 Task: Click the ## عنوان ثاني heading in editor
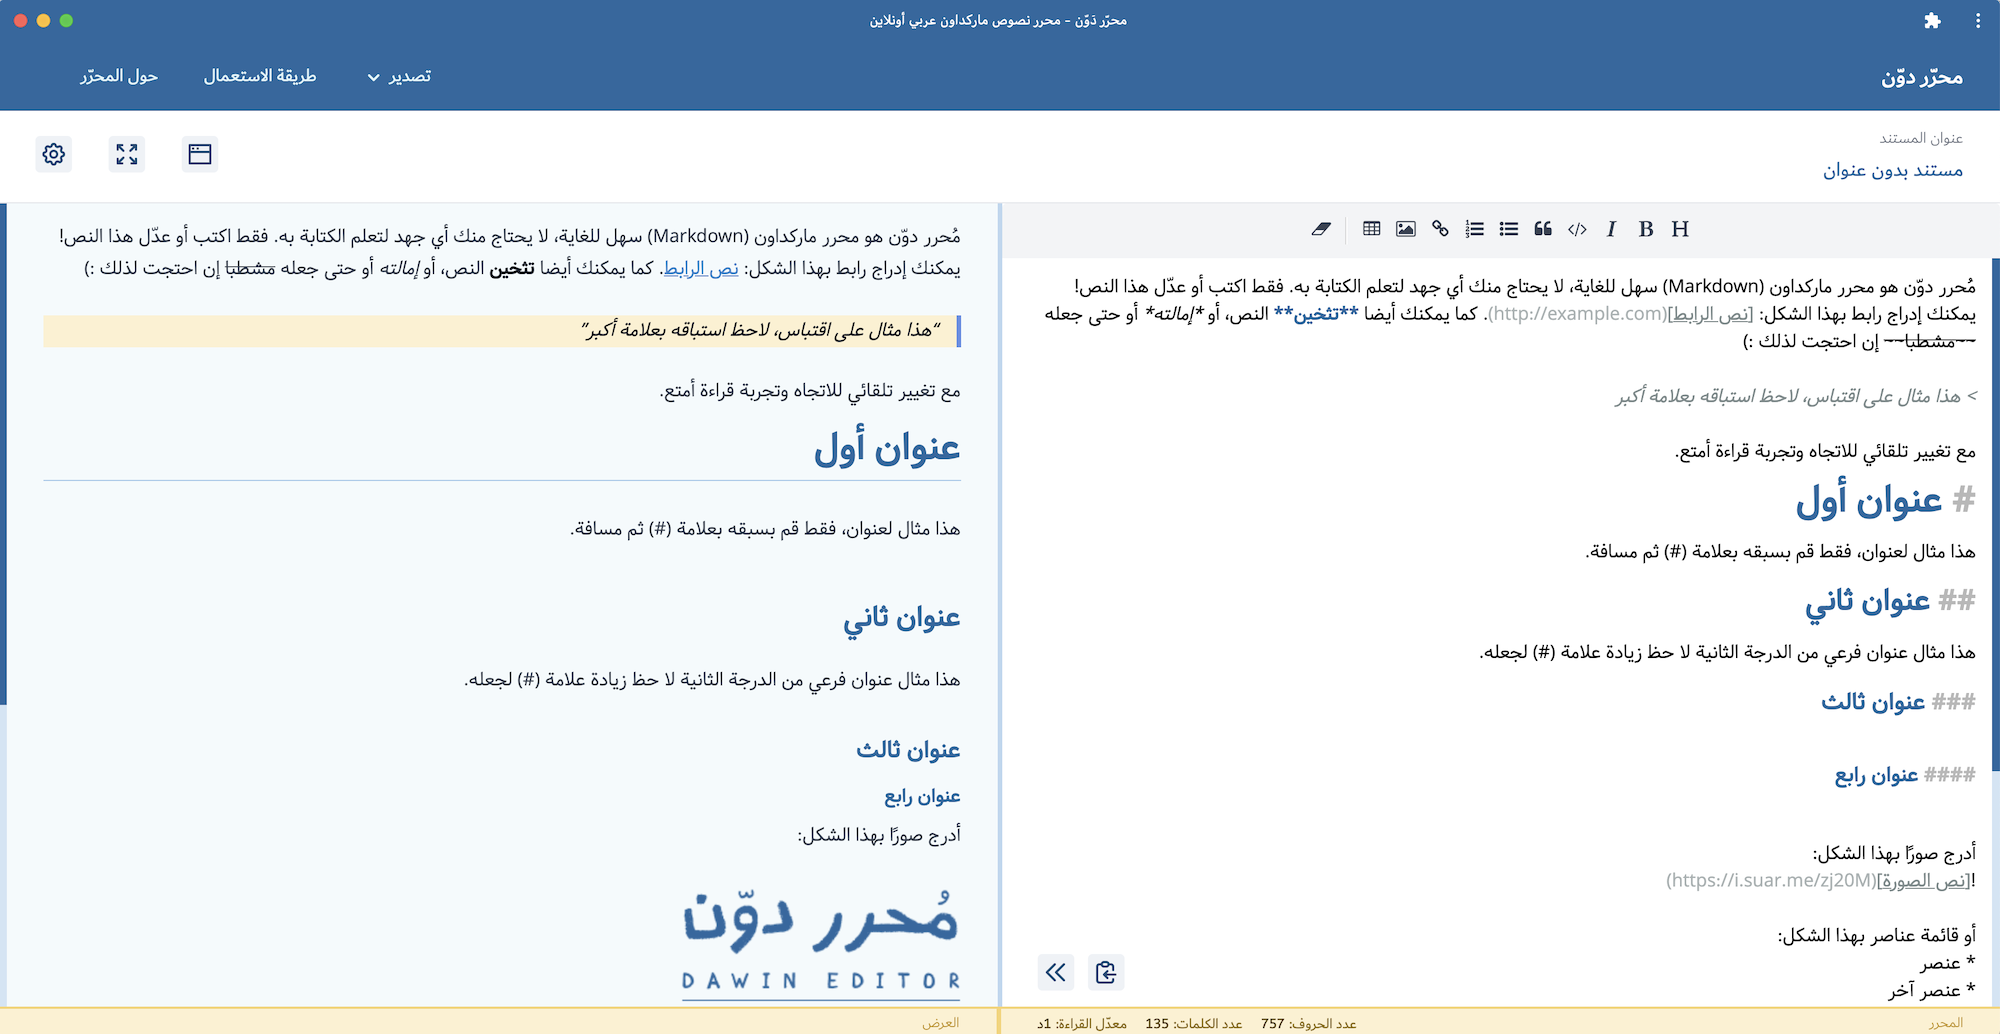(1890, 601)
